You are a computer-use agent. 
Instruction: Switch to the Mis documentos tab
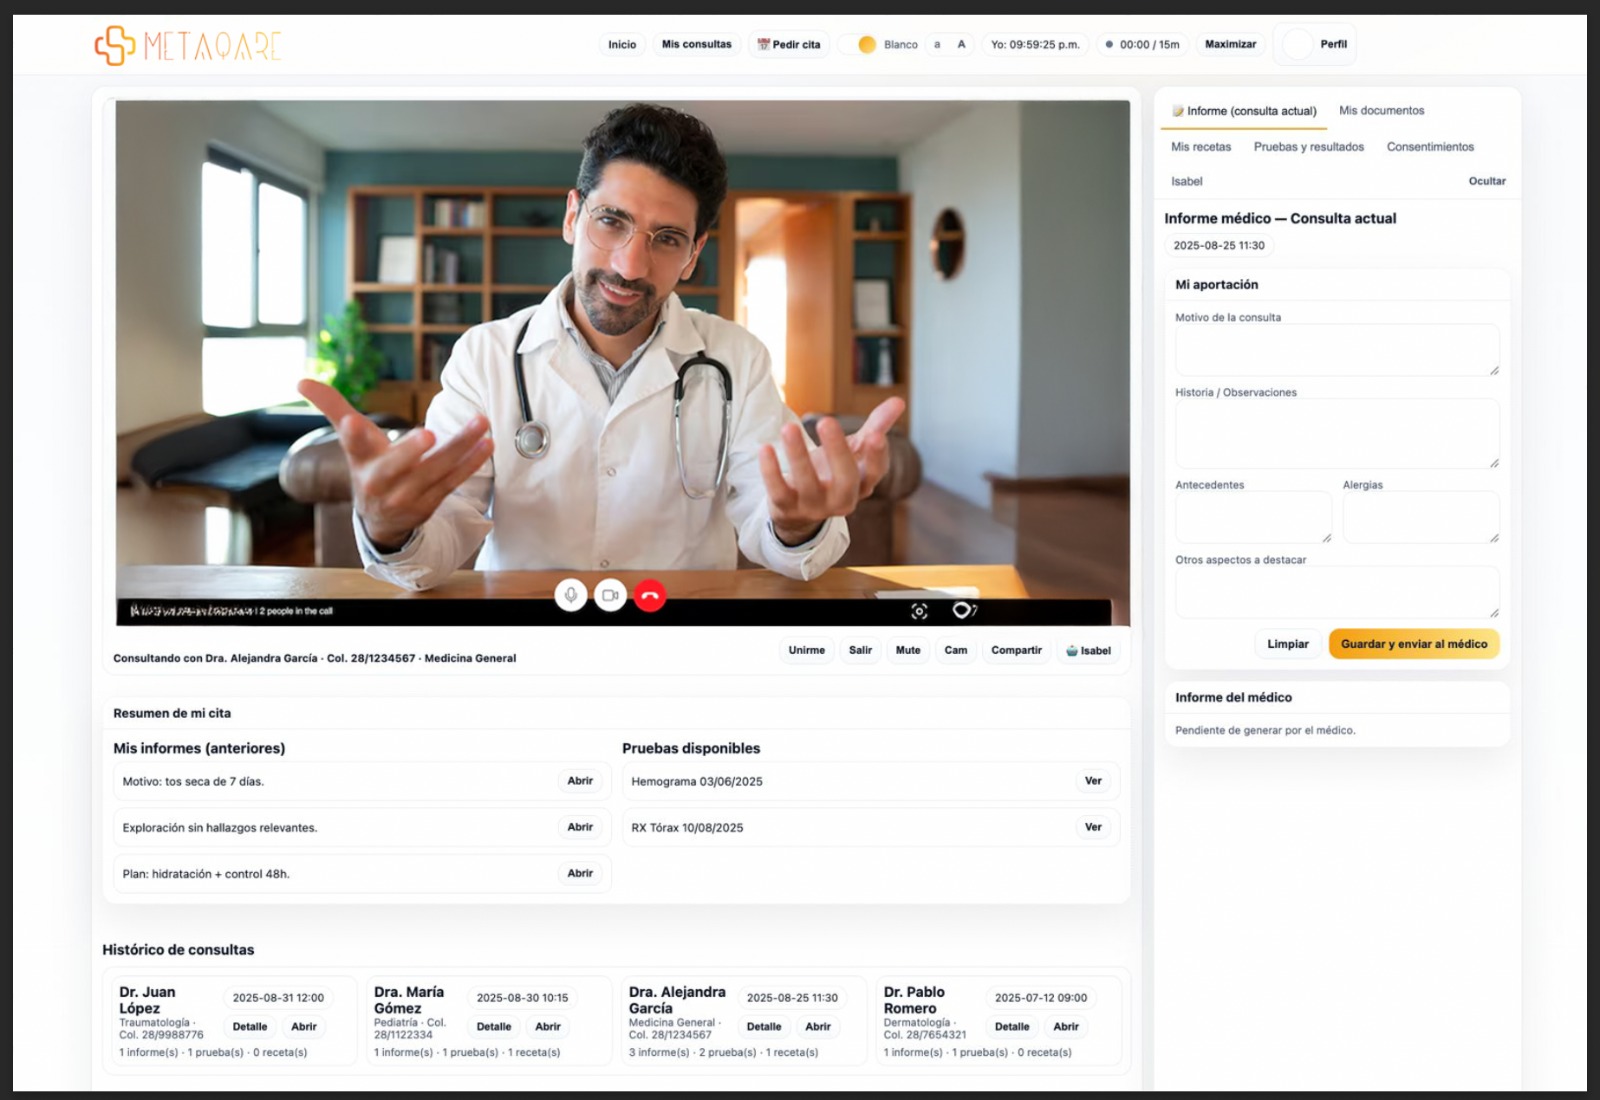coord(1381,111)
